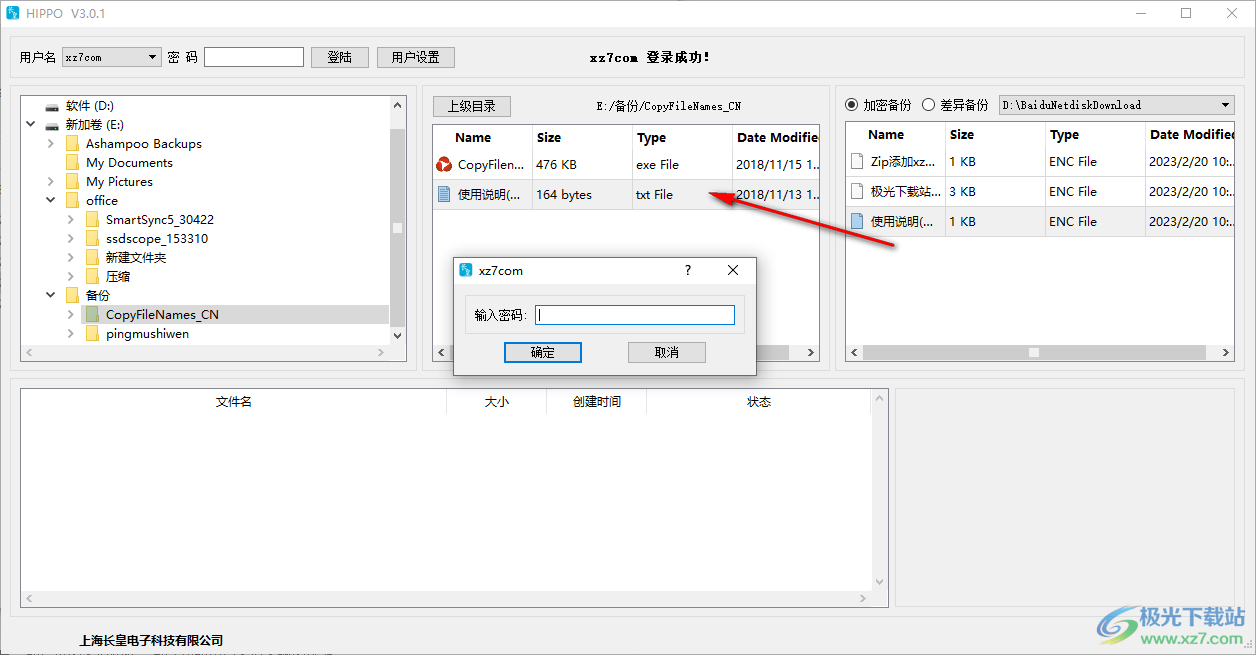
Task: Expand the ssdscope_153310 node
Action: pyautogui.click(x=71, y=239)
